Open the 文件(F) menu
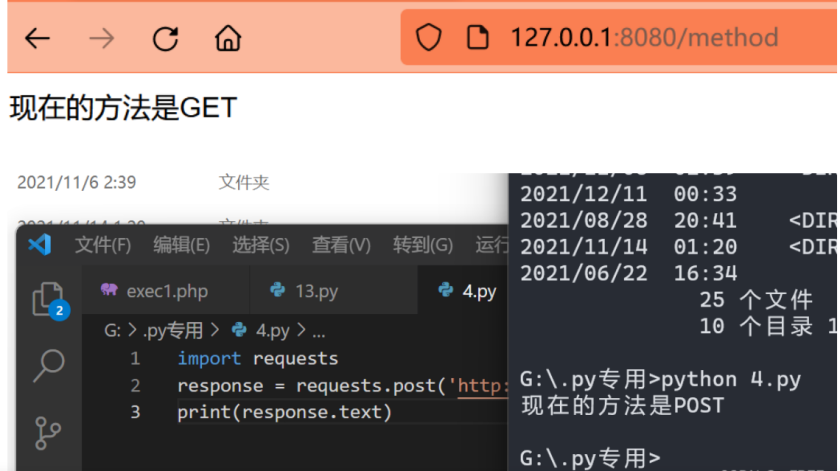Screen dimensions: 840x471 click(103, 245)
